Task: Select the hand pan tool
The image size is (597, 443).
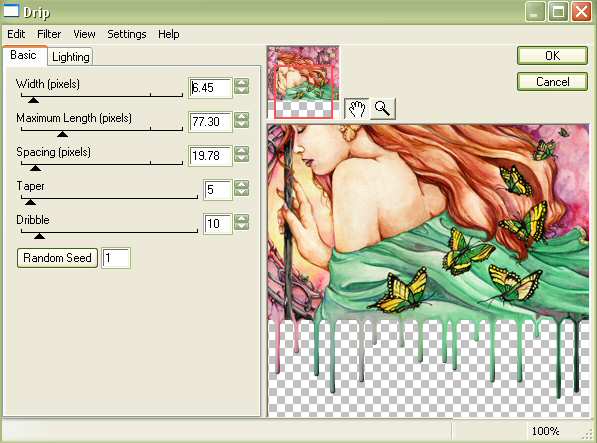Action: [357, 109]
